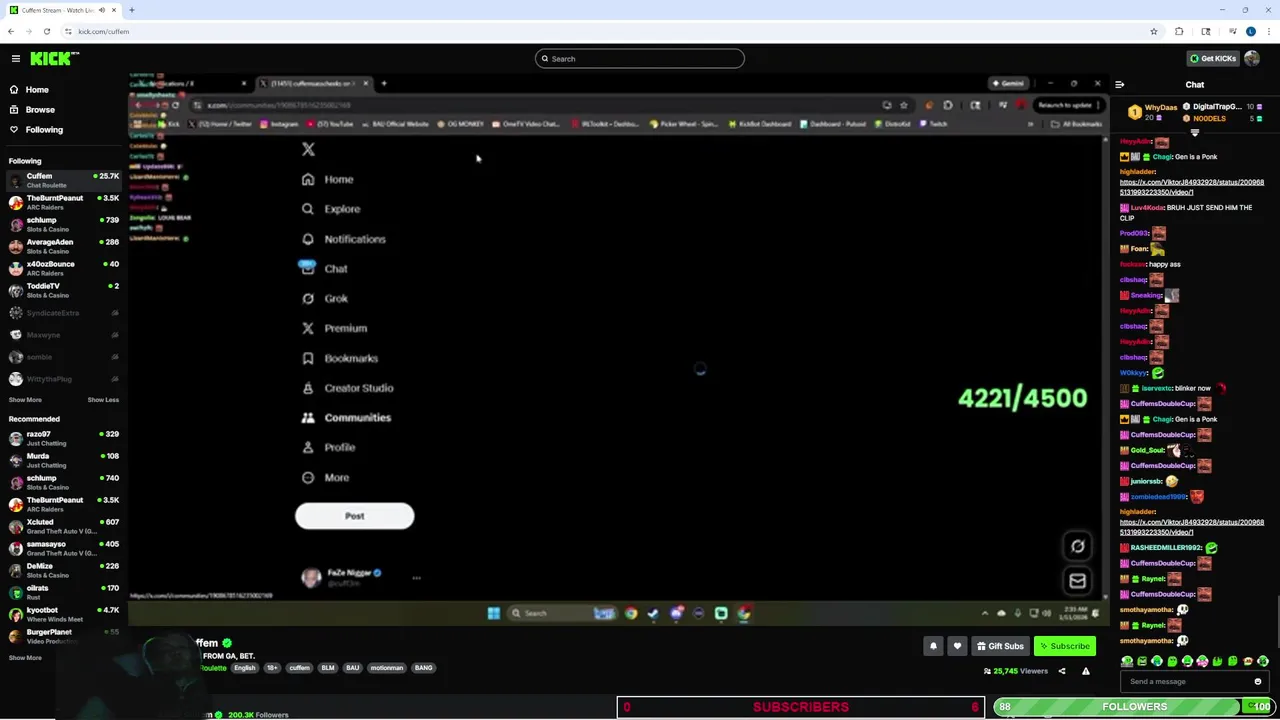This screenshot has height=720, width=1280.
Task: Open TheBurntPeanut channel in Following list
Action: point(63,202)
